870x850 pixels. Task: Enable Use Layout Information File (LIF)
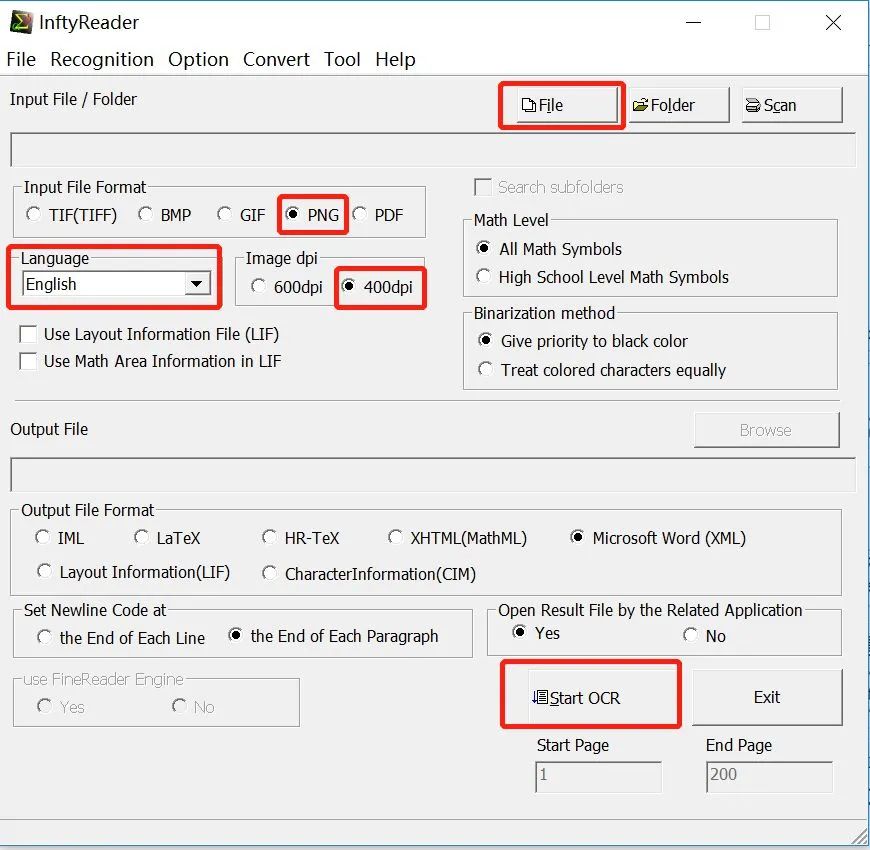click(x=149, y=334)
